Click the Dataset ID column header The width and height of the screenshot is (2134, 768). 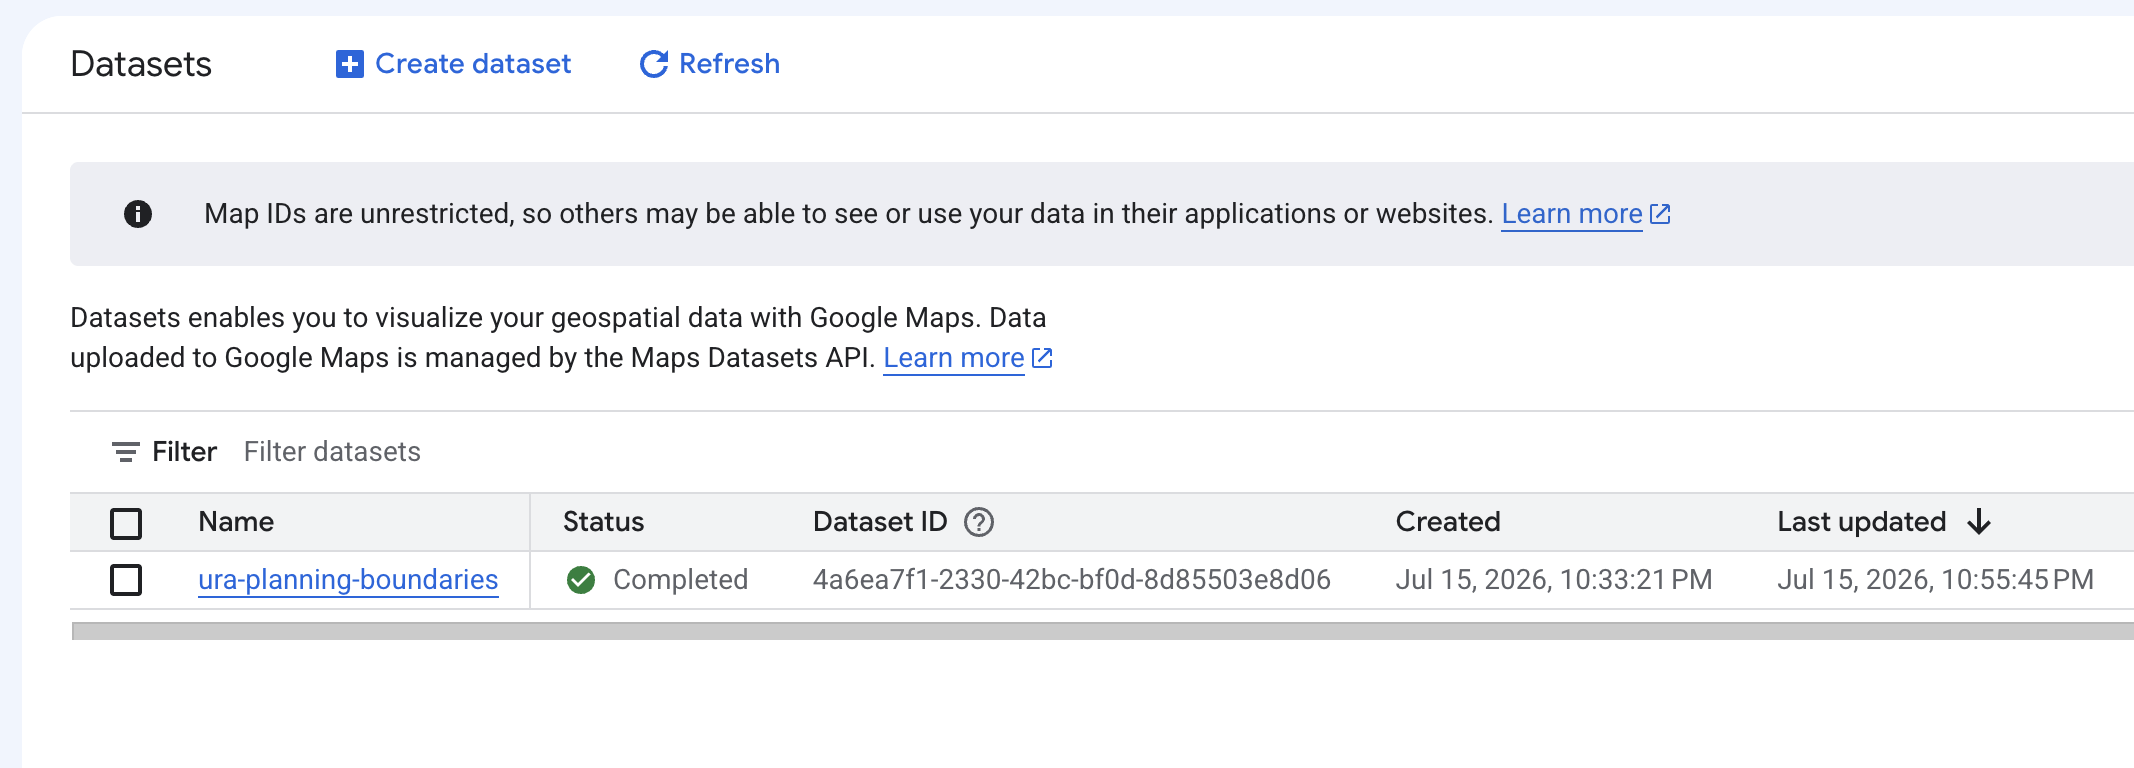pos(880,522)
